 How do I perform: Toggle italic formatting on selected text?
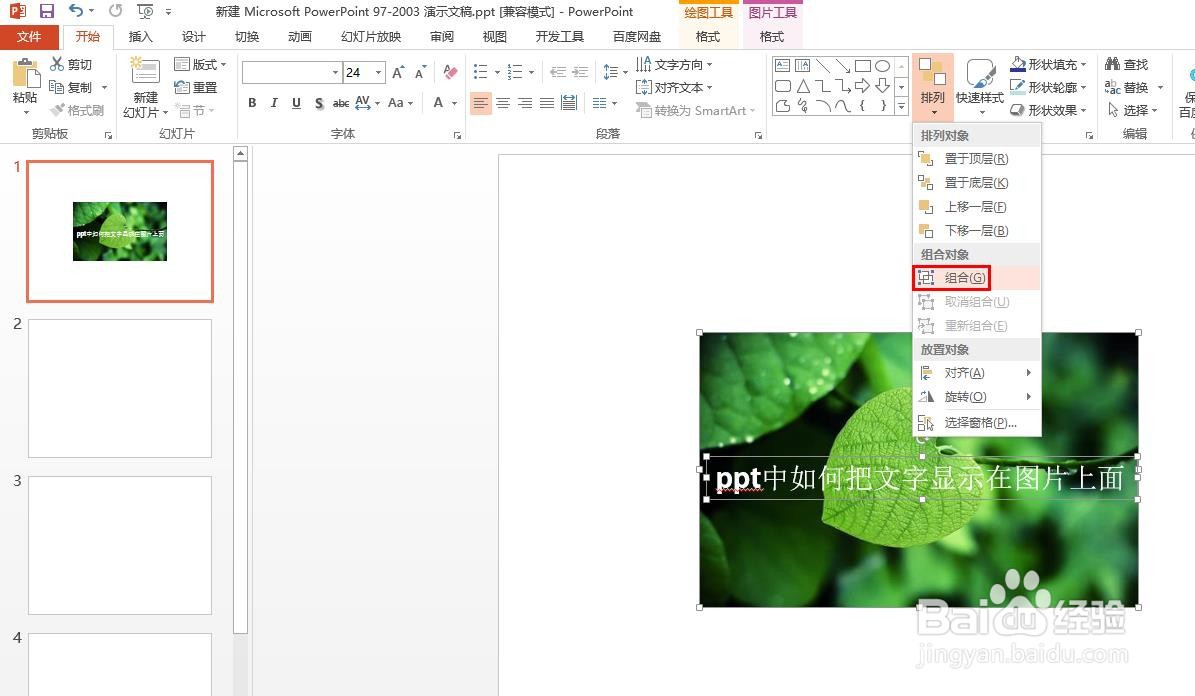(274, 103)
